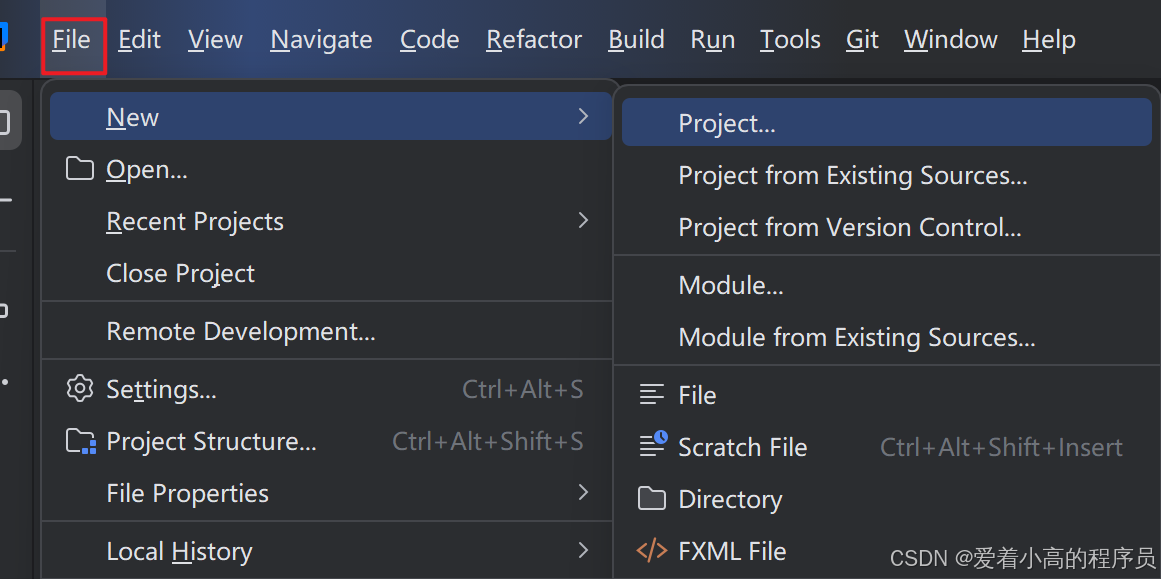This screenshot has height=579, width=1161.
Task: Click the IntelliJ logo icon at top left
Action: [x=4, y=39]
